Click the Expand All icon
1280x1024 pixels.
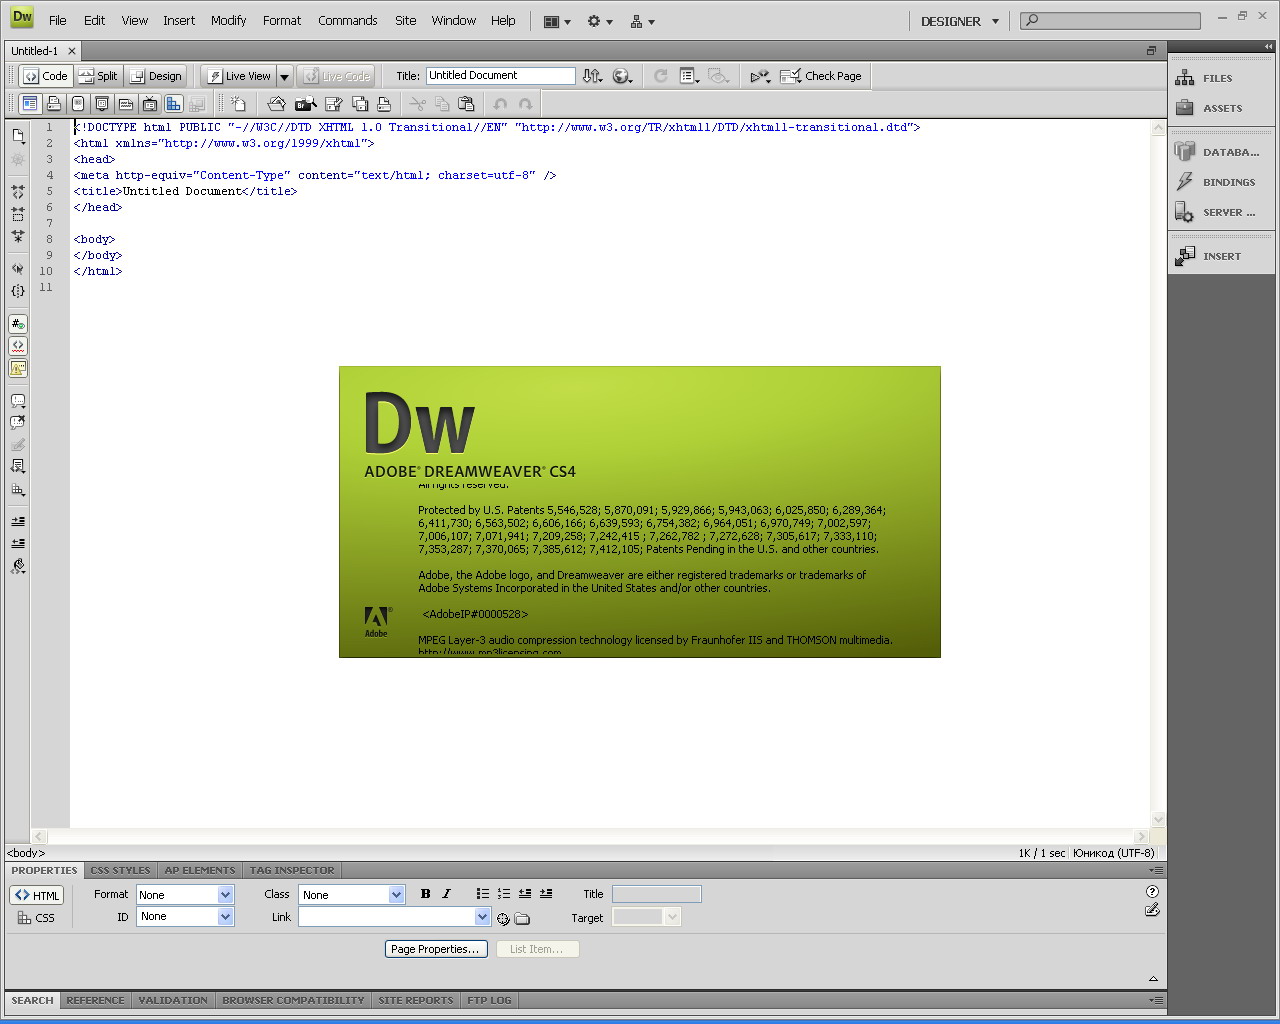pos(18,237)
